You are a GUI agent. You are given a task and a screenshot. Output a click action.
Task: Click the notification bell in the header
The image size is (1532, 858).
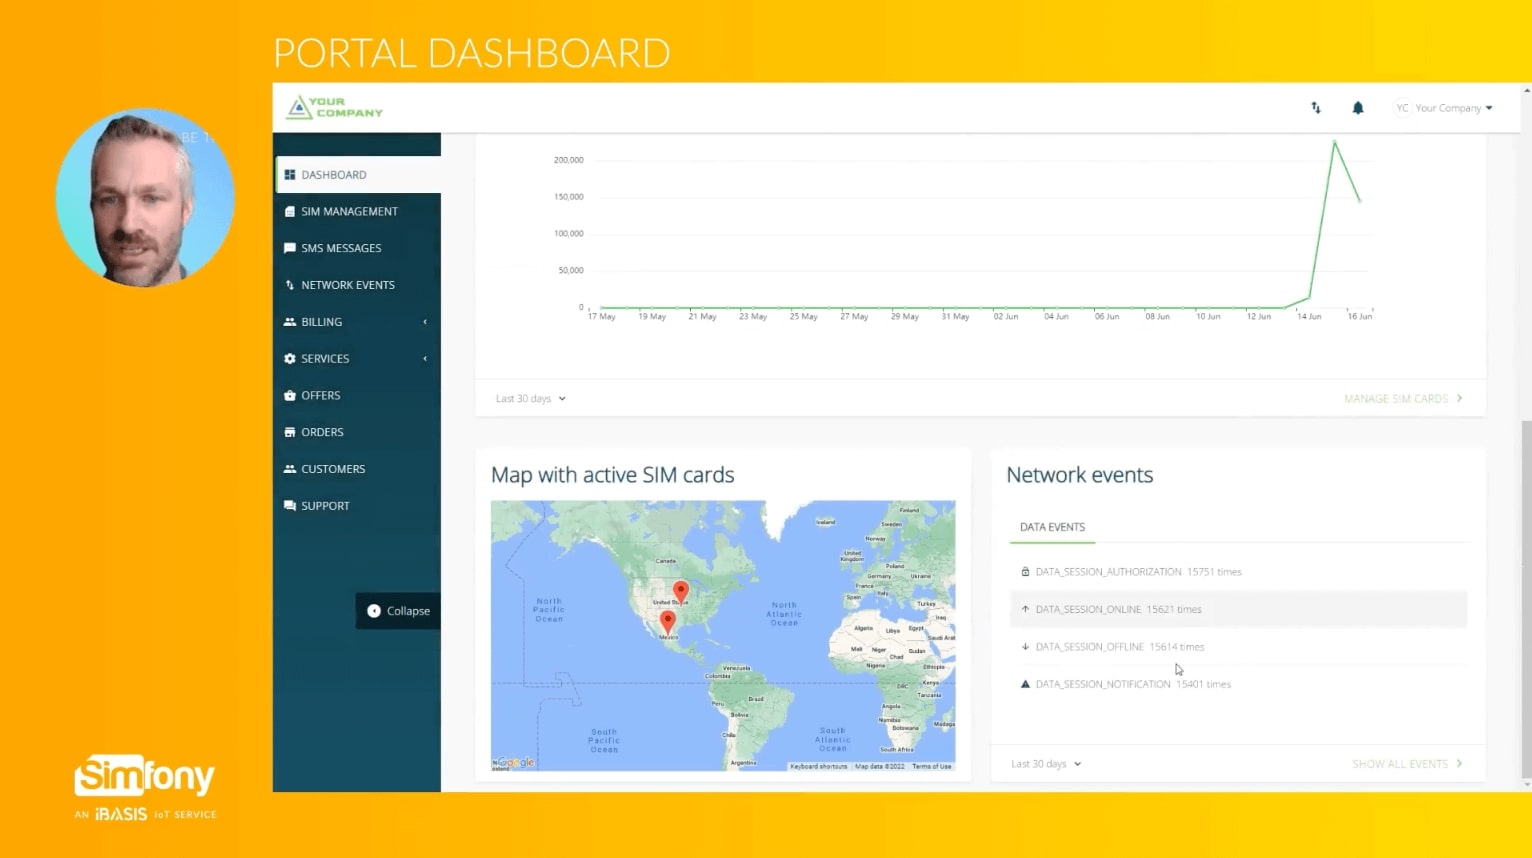(1358, 107)
